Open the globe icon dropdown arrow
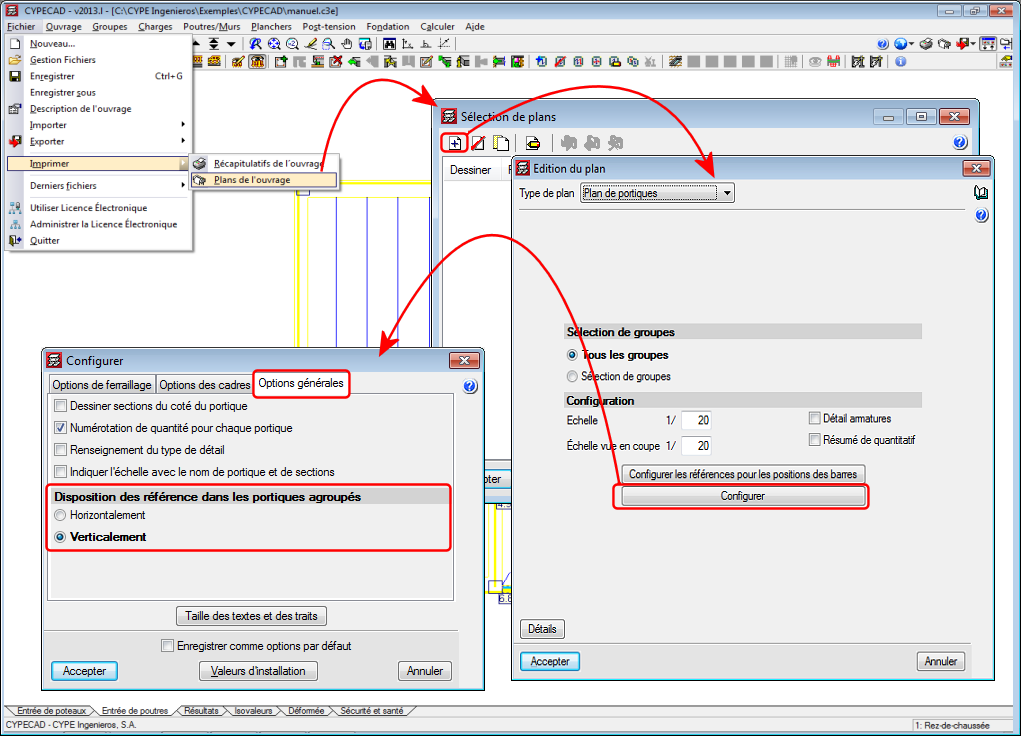The image size is (1021, 736). click(x=912, y=44)
